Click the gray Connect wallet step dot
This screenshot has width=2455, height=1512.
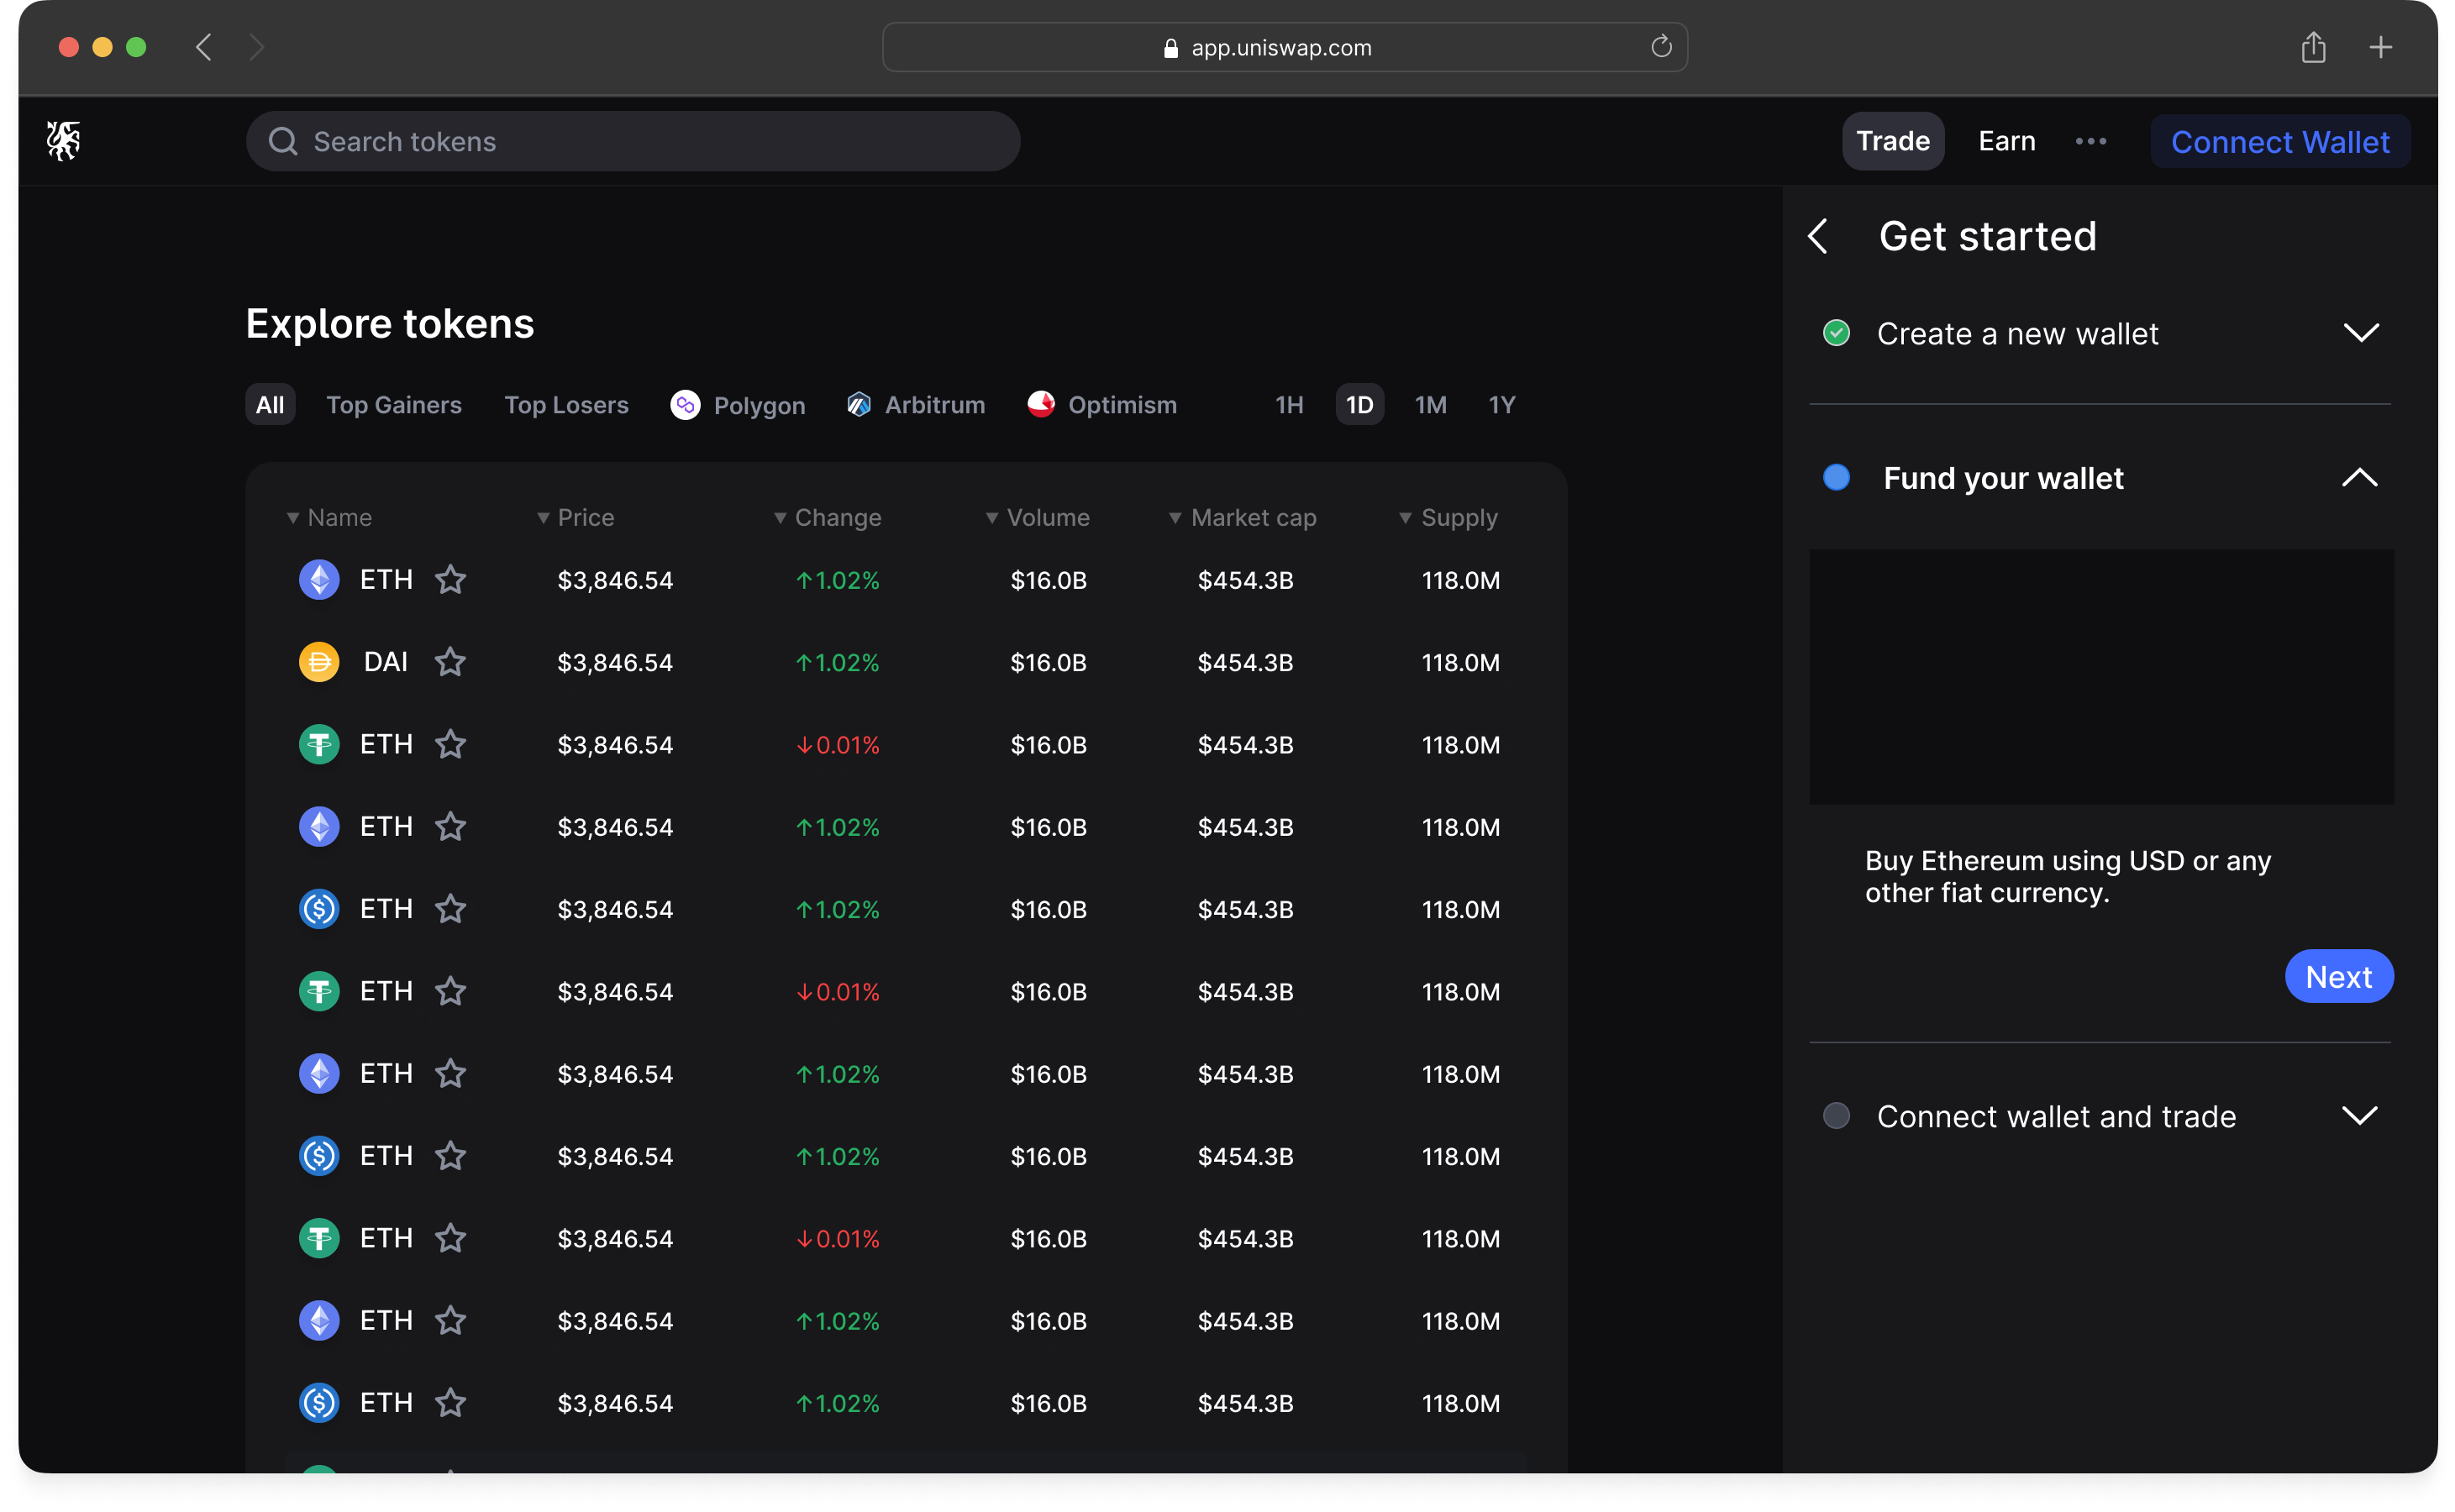click(x=1836, y=1115)
